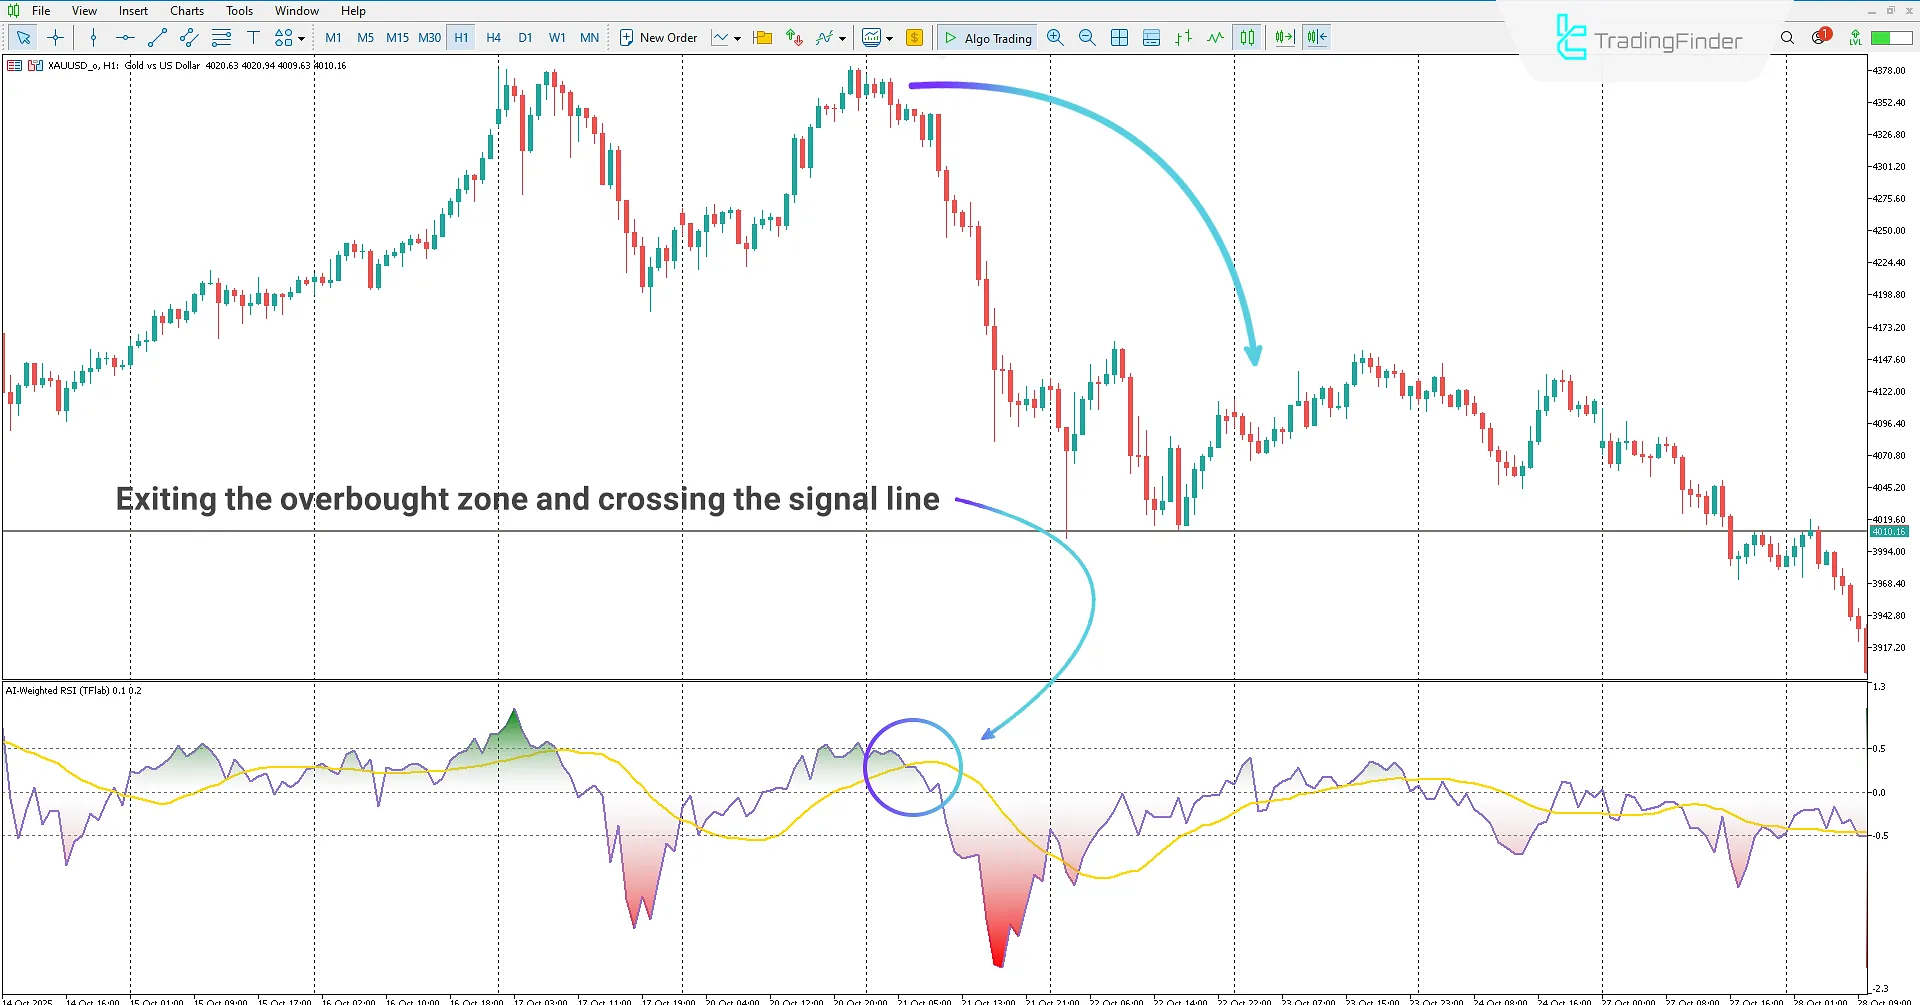
Task: Open notifications via the bell badge
Action: [1820, 37]
